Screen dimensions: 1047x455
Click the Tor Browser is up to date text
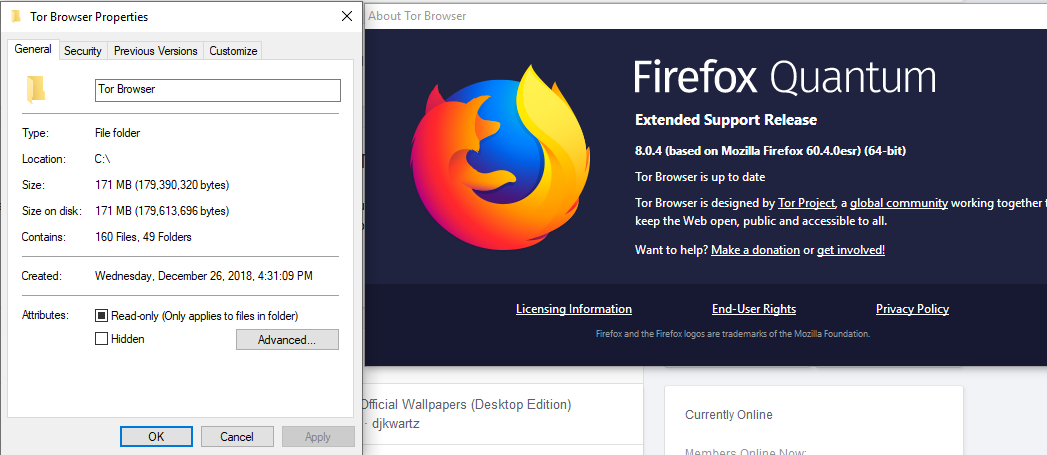pos(700,177)
